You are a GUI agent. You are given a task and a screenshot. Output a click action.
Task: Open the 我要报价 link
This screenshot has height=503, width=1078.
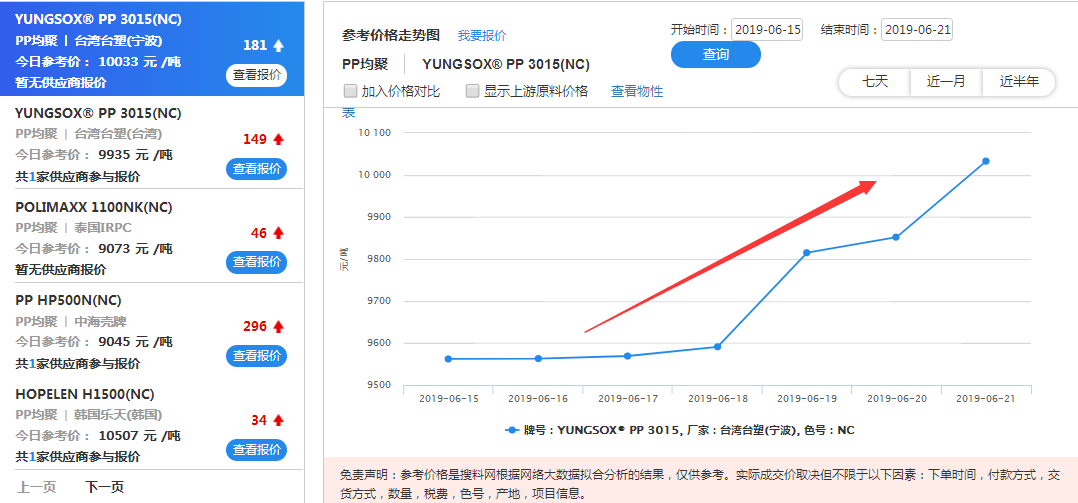tap(482, 35)
